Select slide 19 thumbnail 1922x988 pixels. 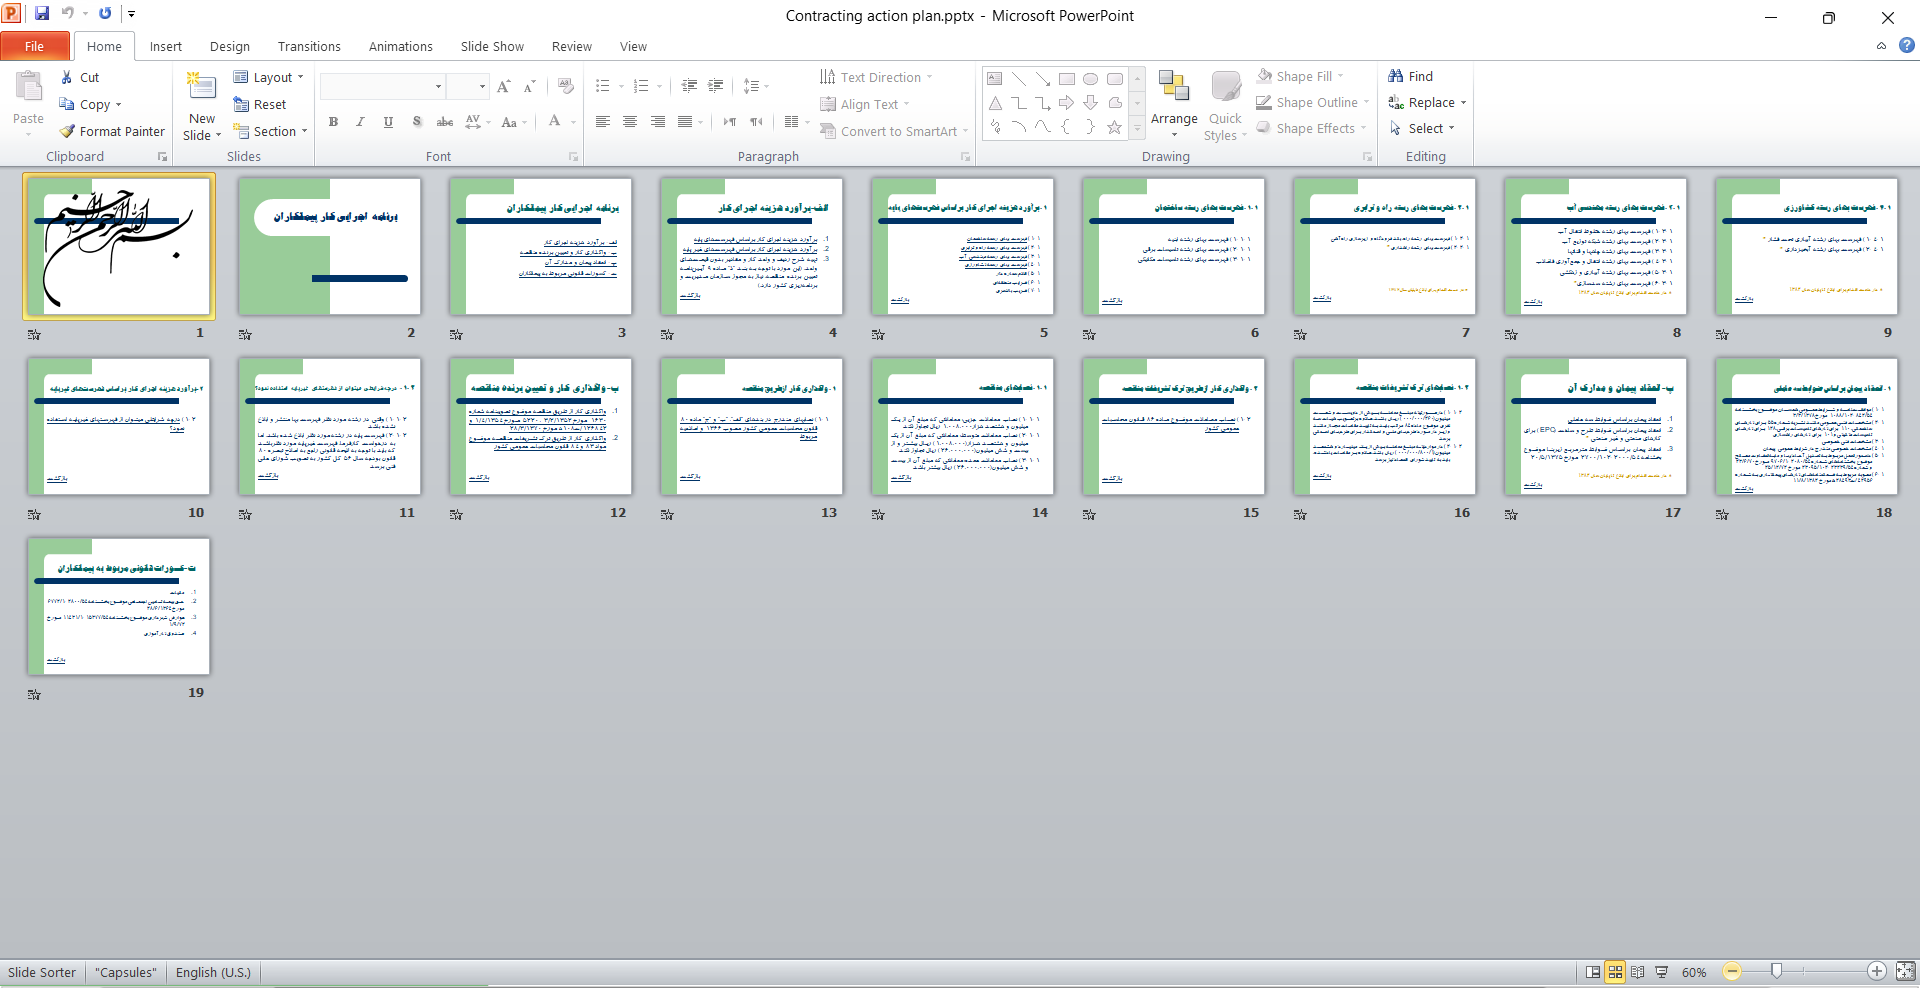[119, 607]
